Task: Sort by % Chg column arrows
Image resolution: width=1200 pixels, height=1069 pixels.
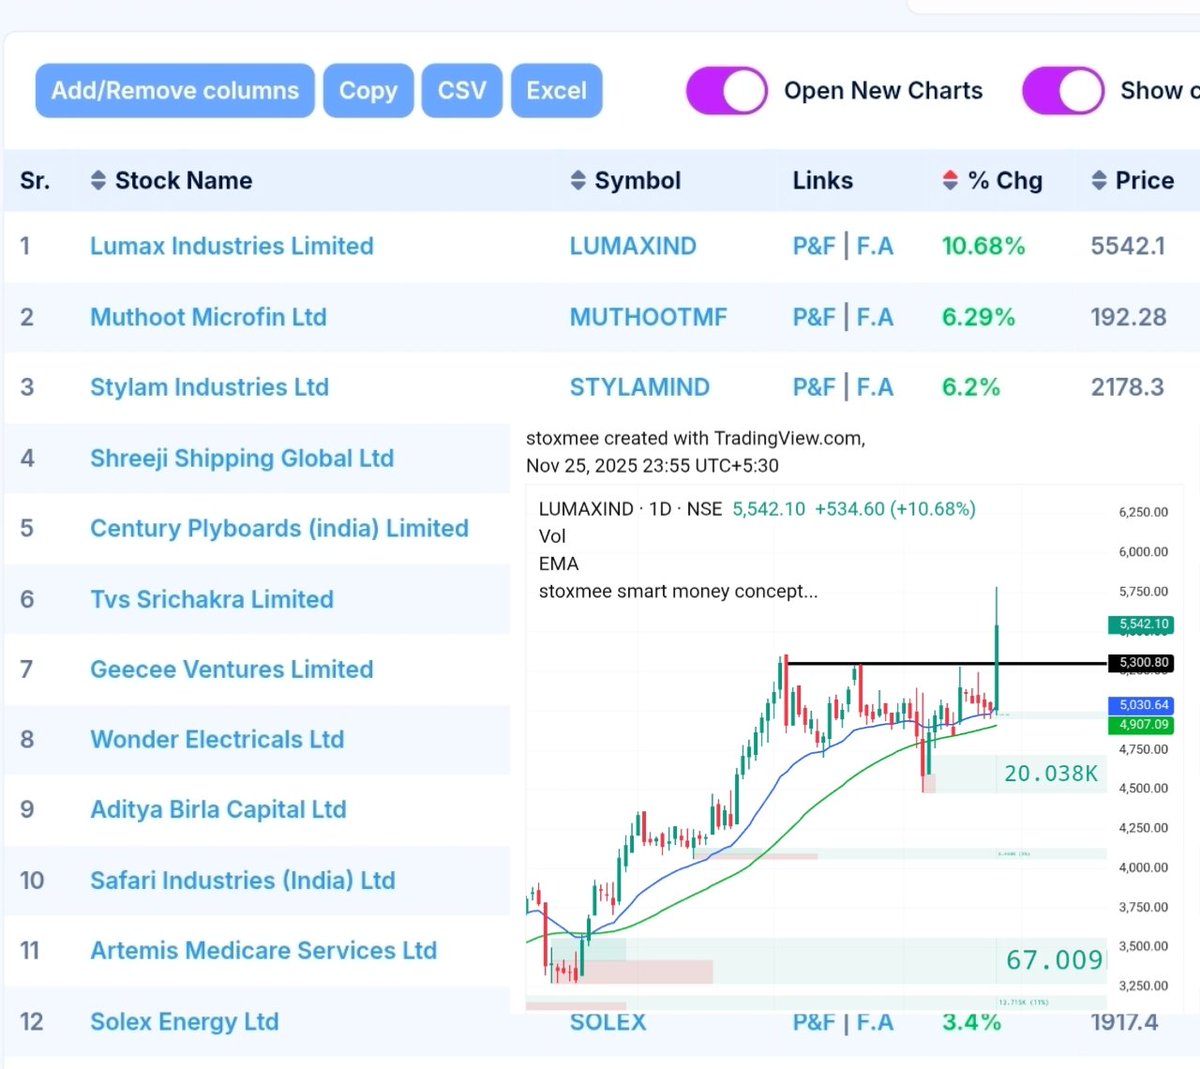Action: pyautogui.click(x=951, y=181)
